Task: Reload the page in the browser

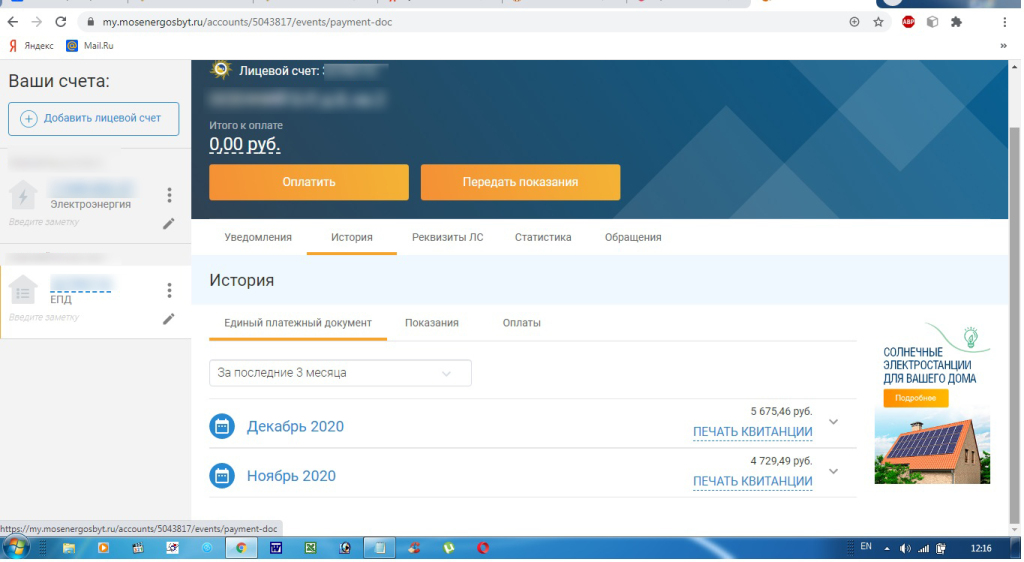Action: point(61,22)
